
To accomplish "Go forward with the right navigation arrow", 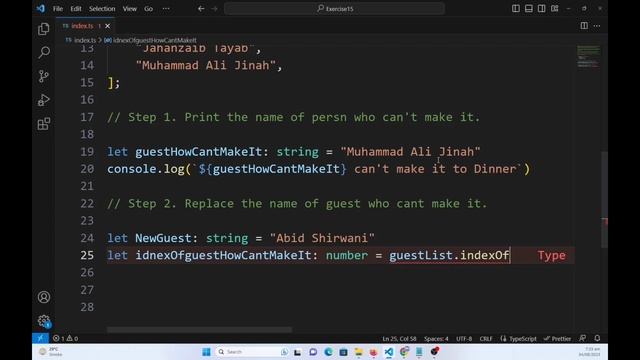I will point(214,9).
